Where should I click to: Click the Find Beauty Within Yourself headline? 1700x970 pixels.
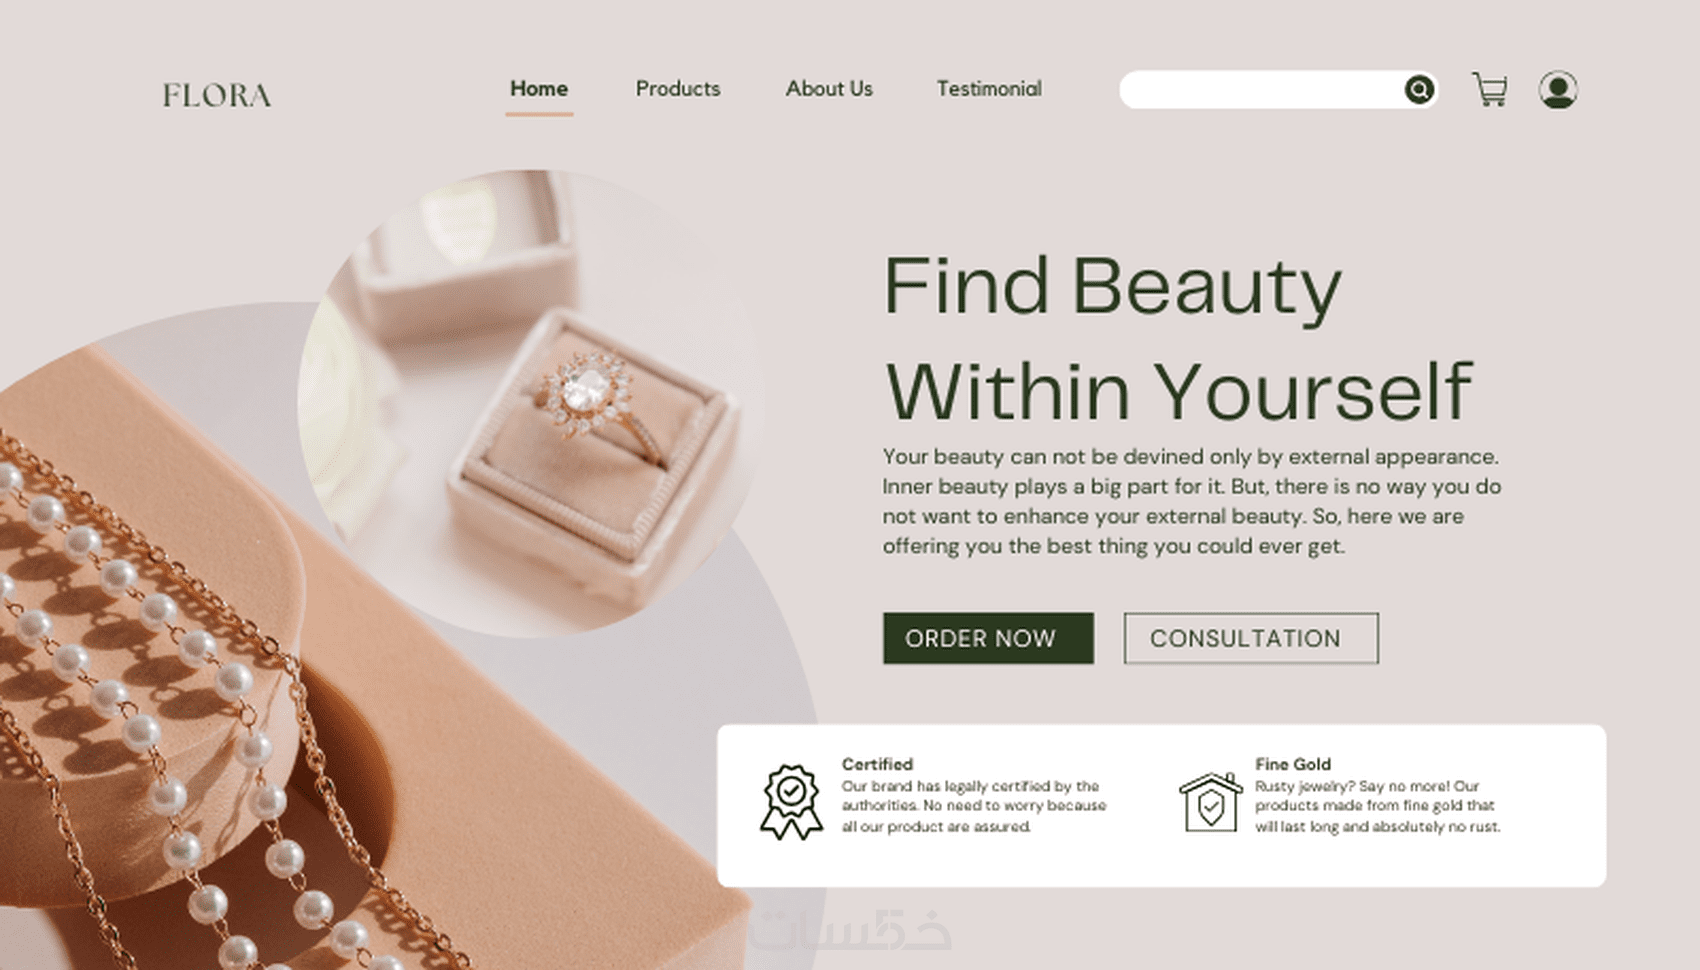[1178, 337]
